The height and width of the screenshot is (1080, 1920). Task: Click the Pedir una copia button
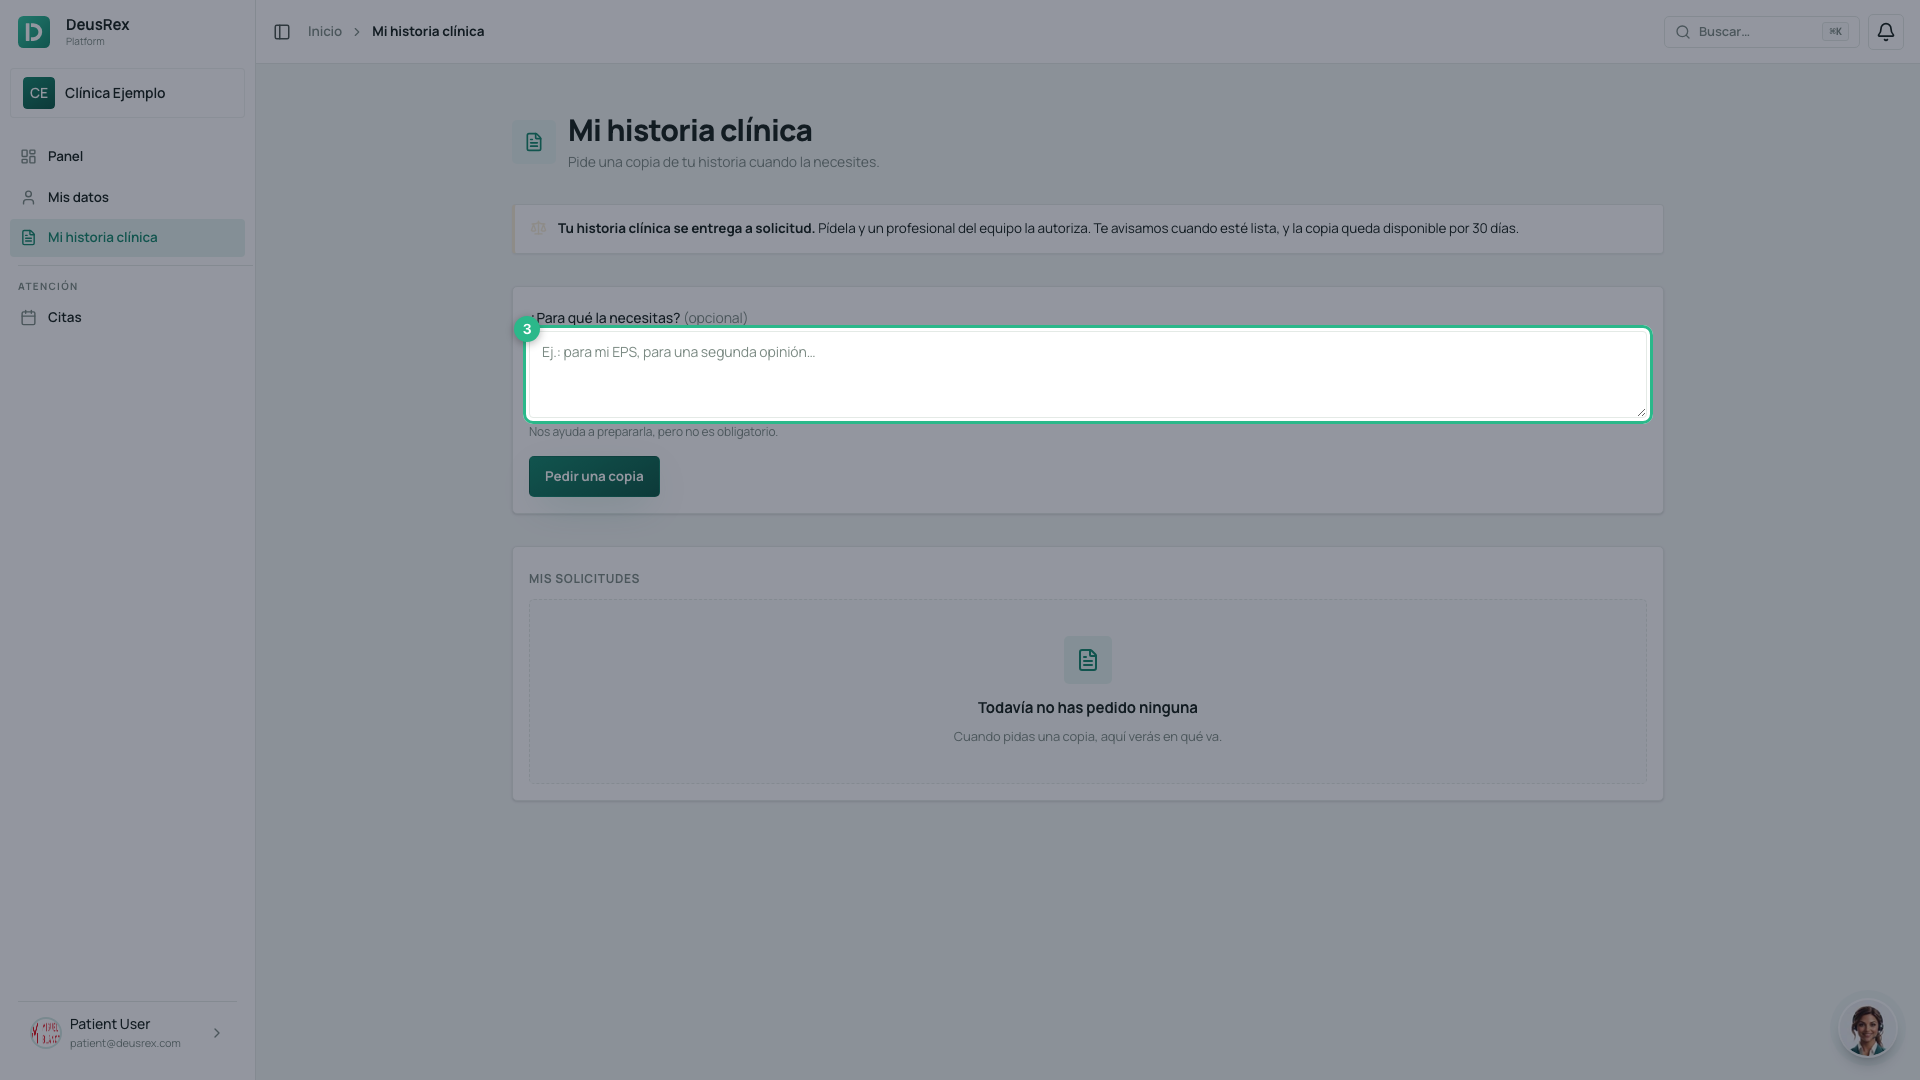[594, 477]
